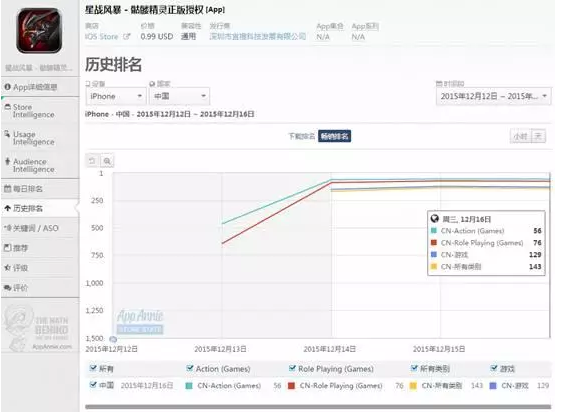Expand the date range dropdown

(x=493, y=96)
